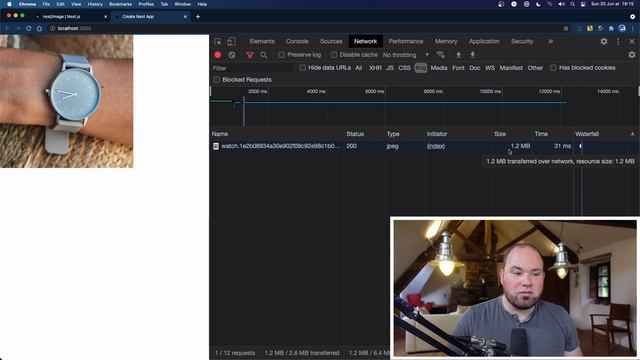Export HAR file with download arrow
This screenshot has width=640, height=360.
[472, 55]
